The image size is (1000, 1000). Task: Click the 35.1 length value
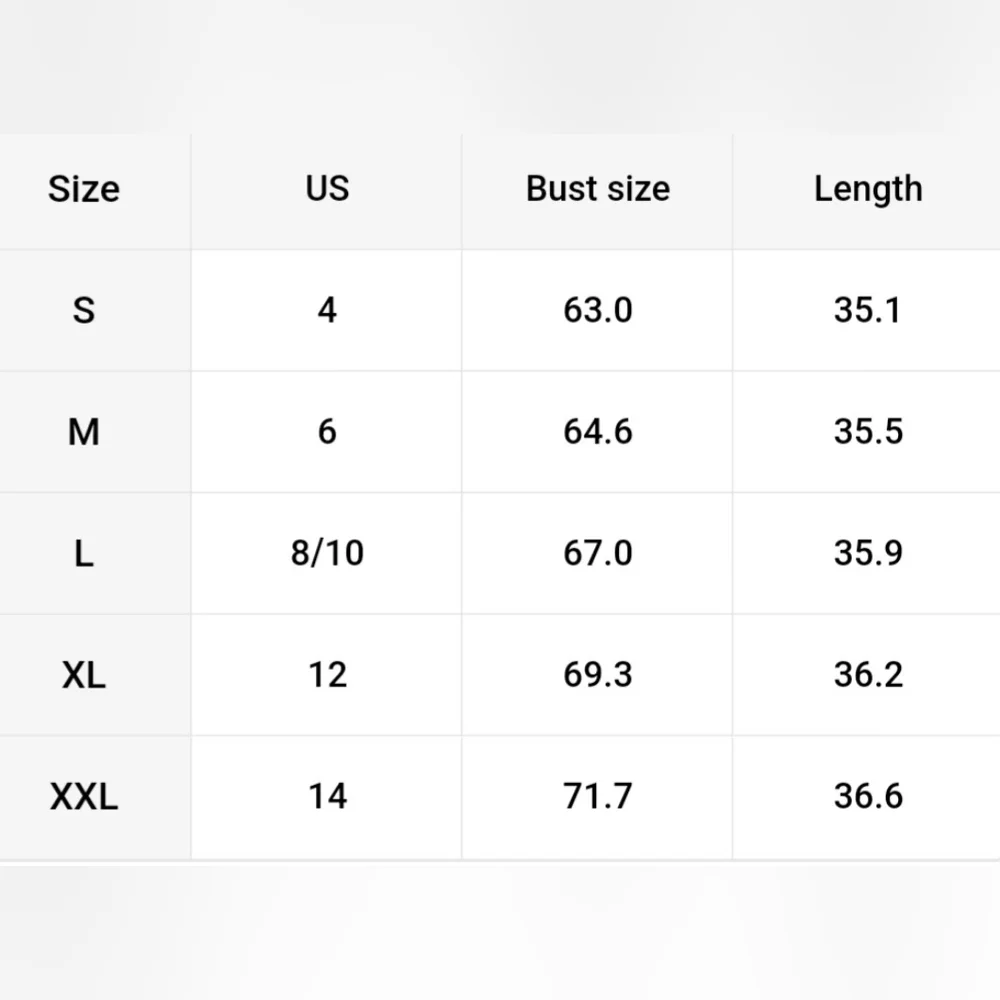(x=868, y=311)
